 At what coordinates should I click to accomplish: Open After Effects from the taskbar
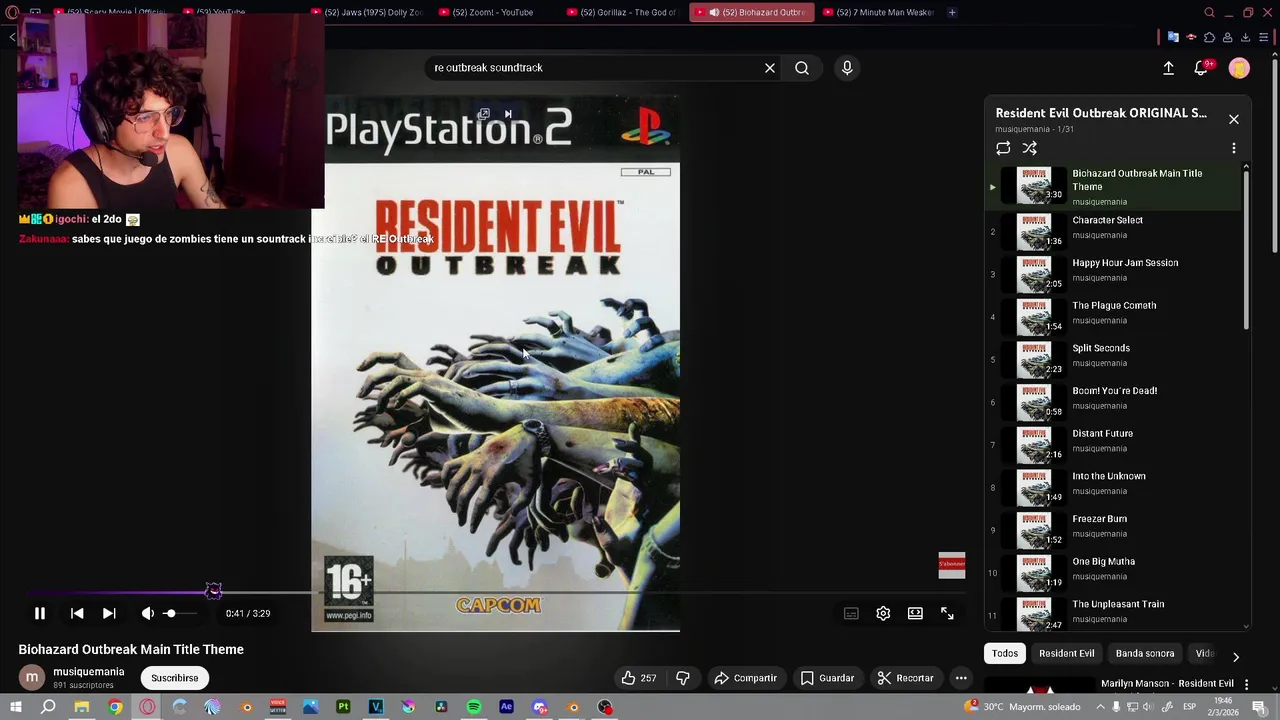click(506, 707)
